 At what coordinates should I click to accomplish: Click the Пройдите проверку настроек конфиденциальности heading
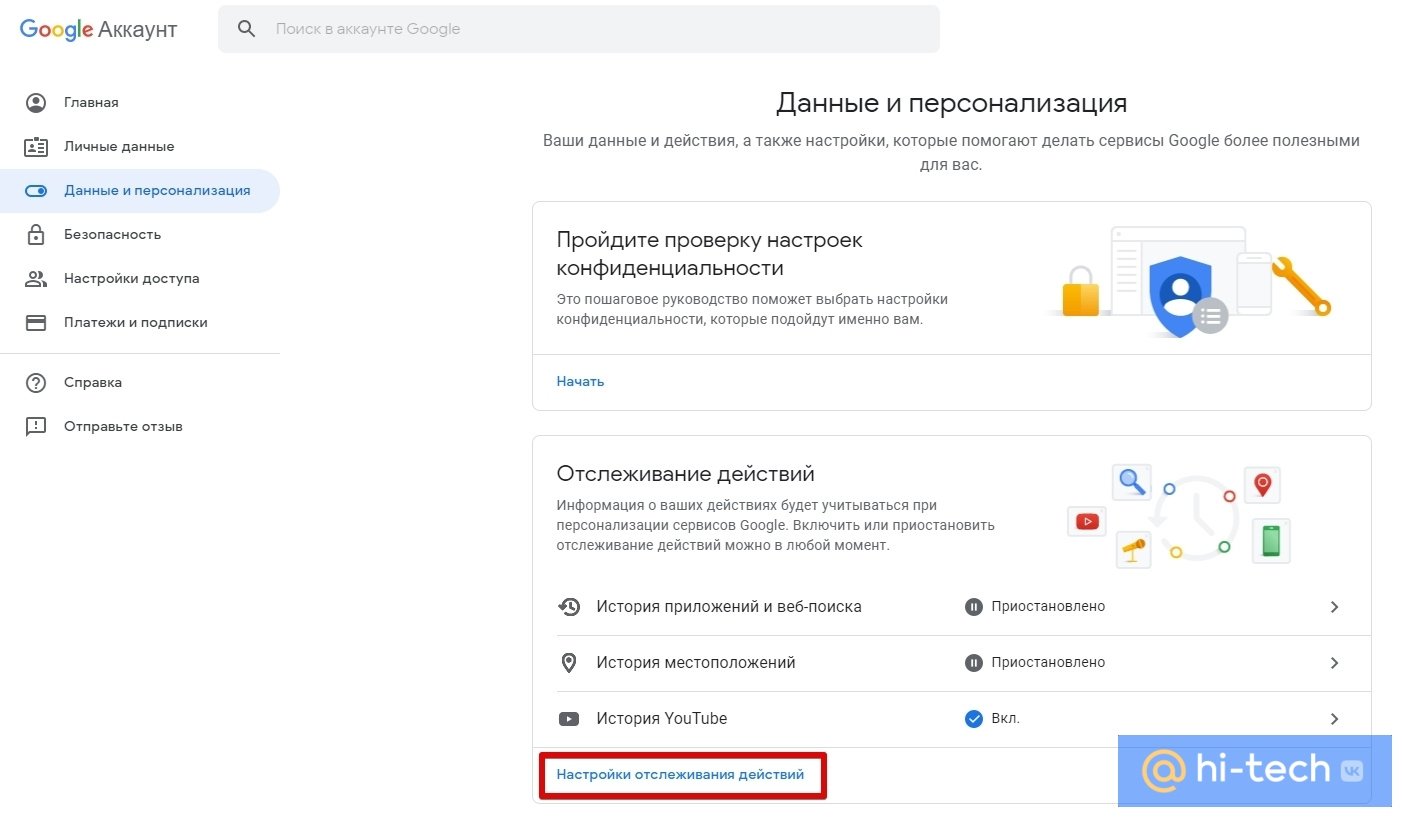[710, 254]
